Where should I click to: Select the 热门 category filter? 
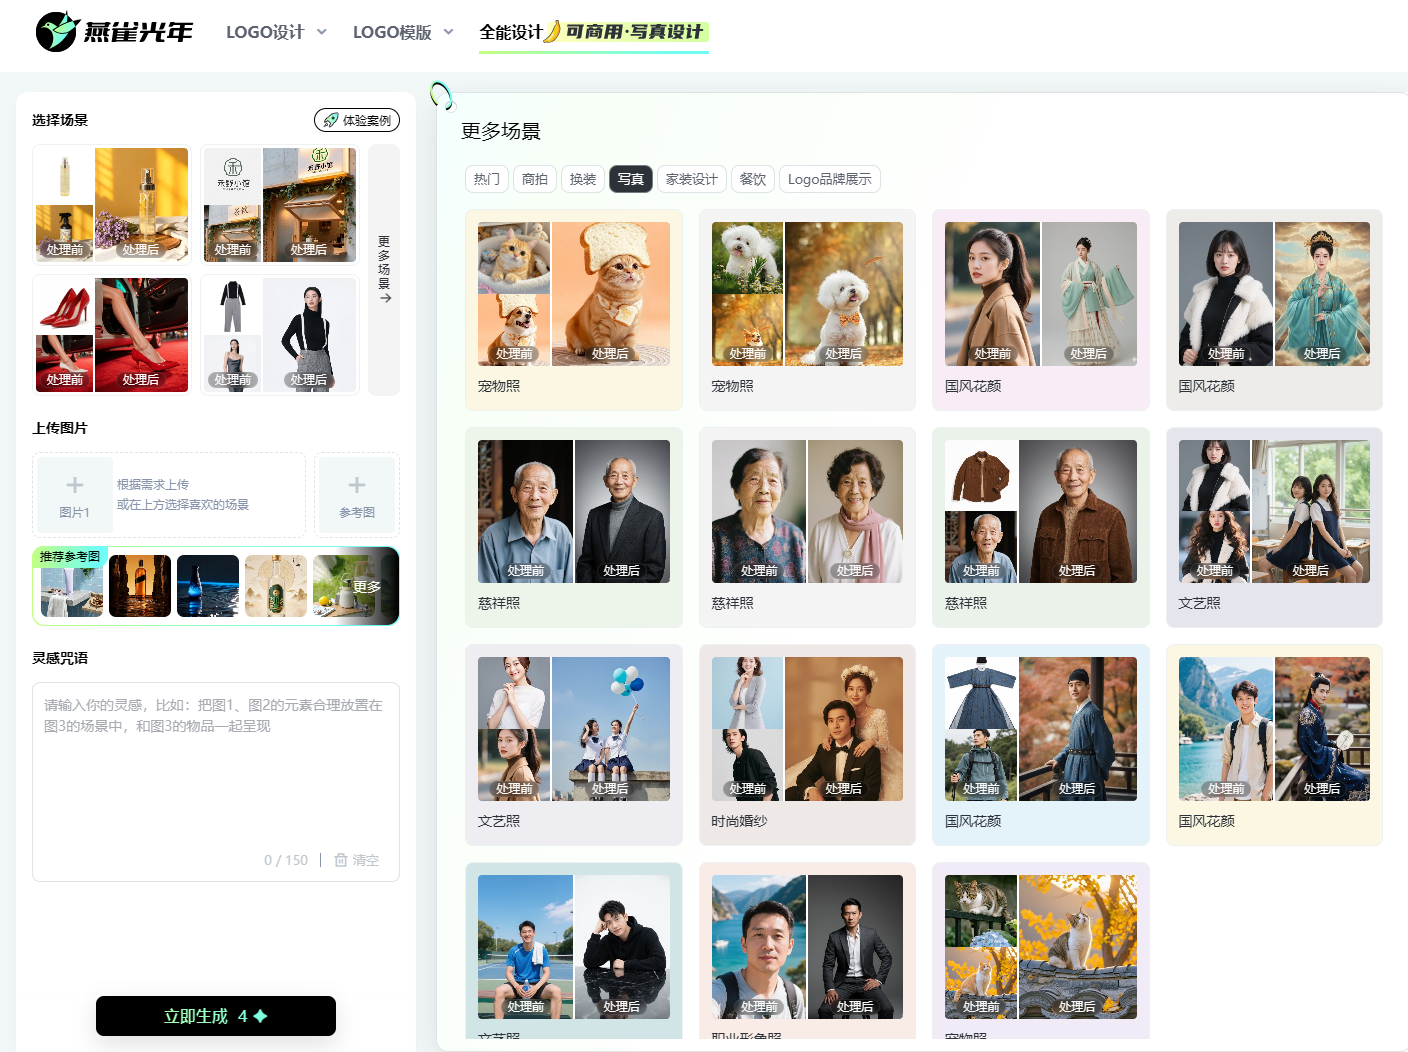[x=487, y=179]
